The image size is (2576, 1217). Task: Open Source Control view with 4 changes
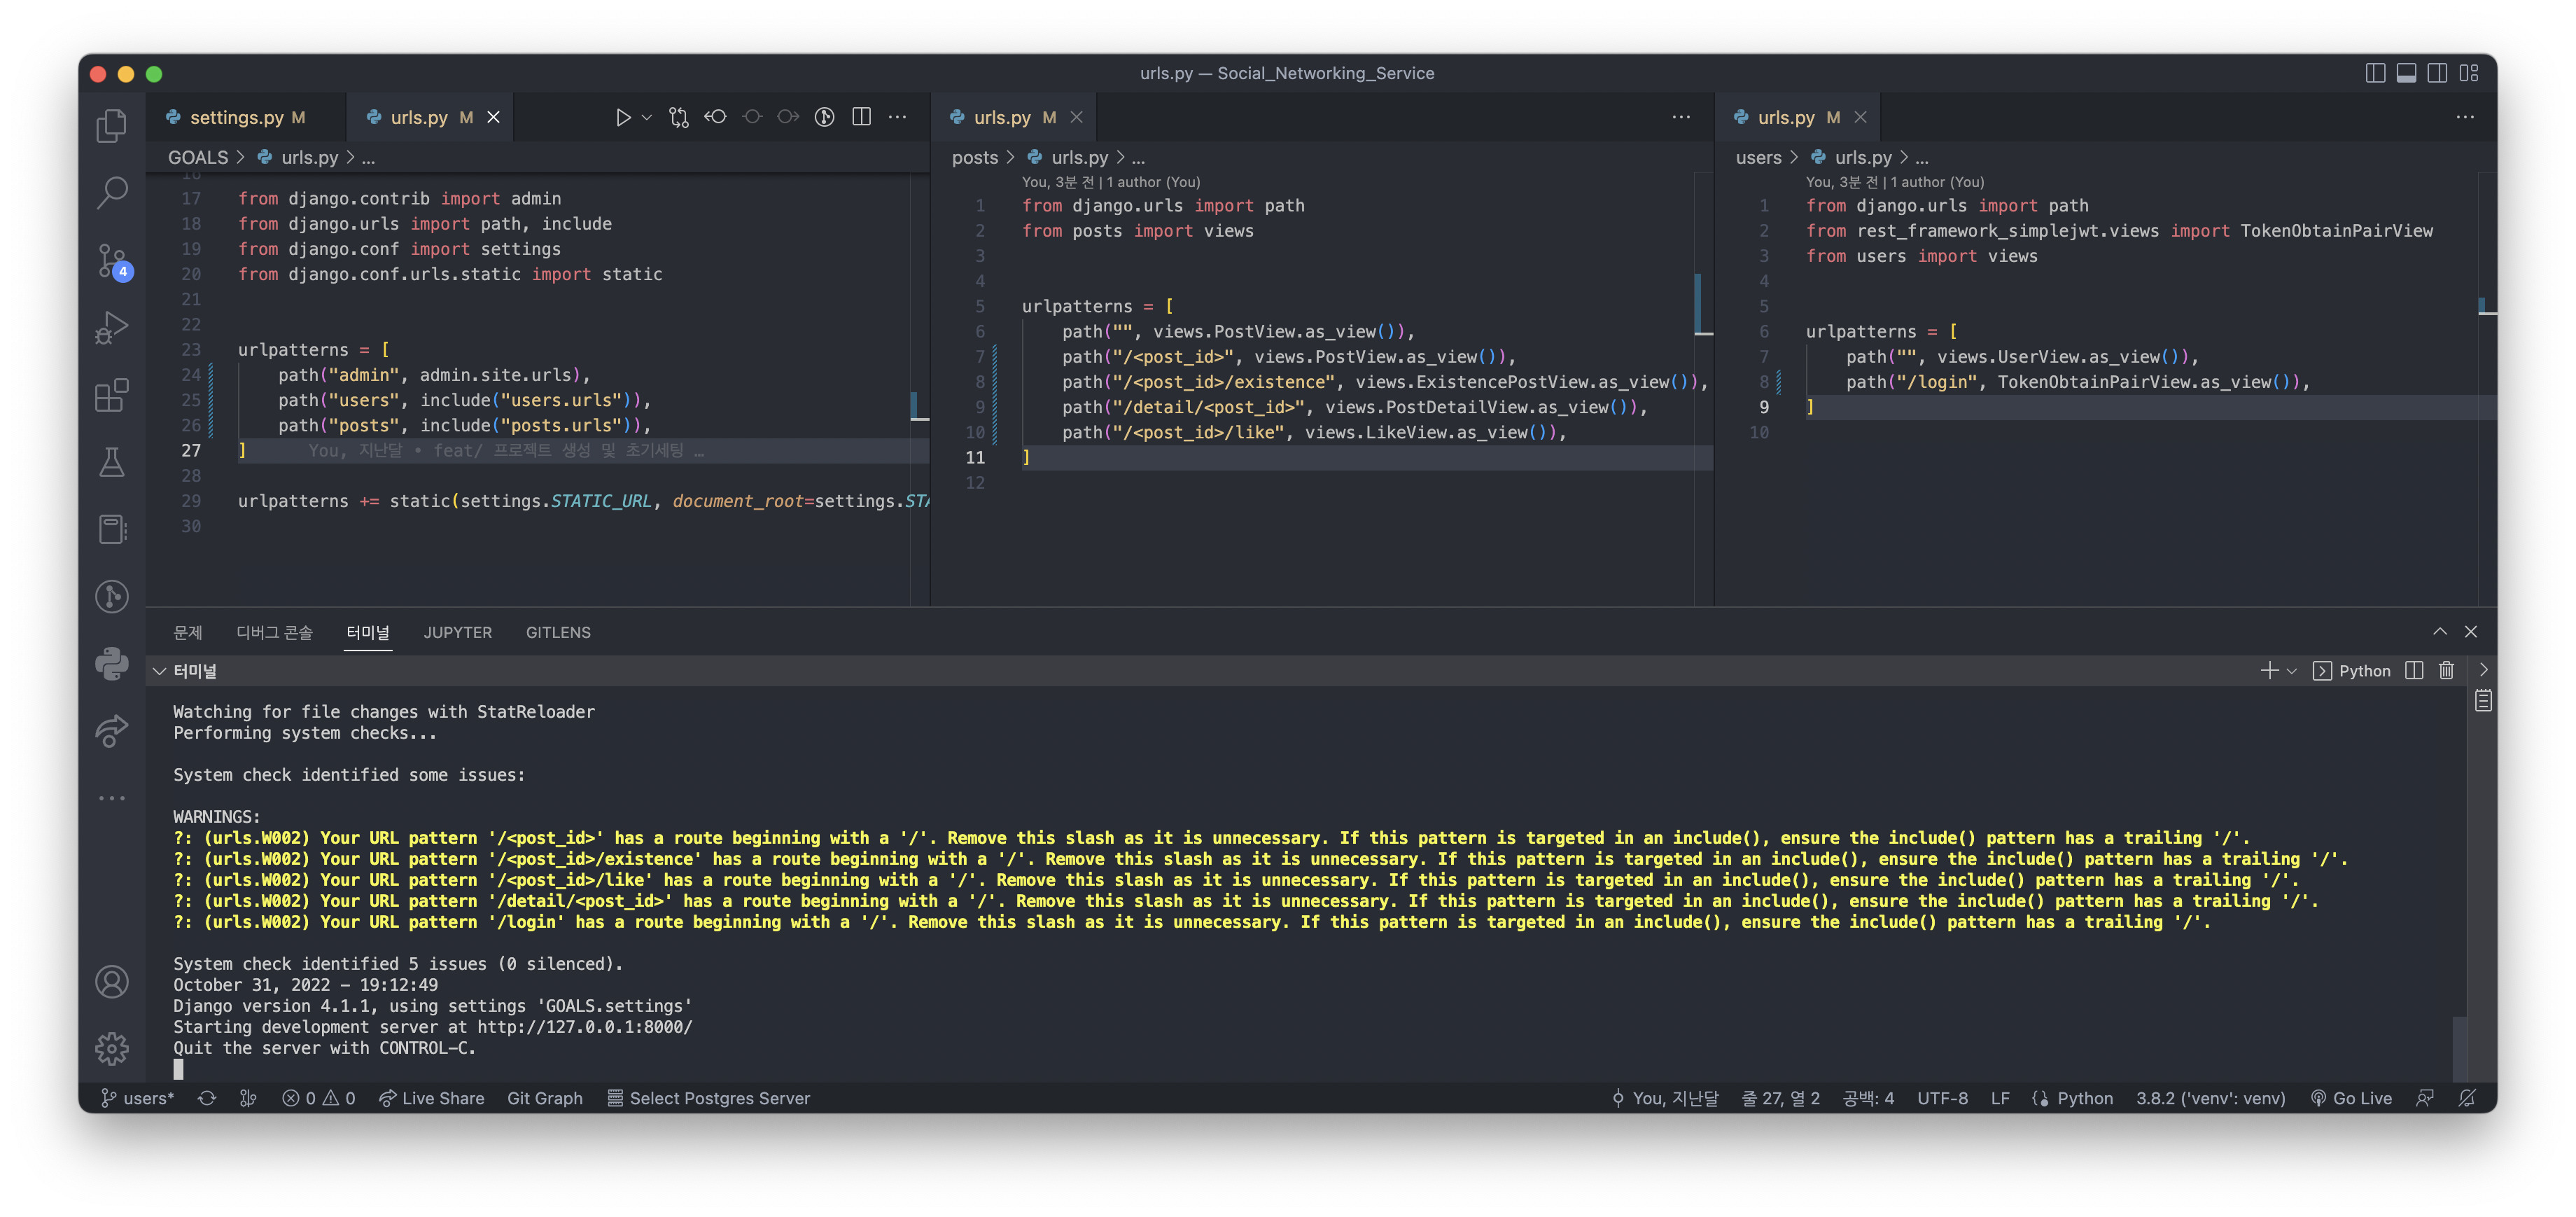coord(111,260)
